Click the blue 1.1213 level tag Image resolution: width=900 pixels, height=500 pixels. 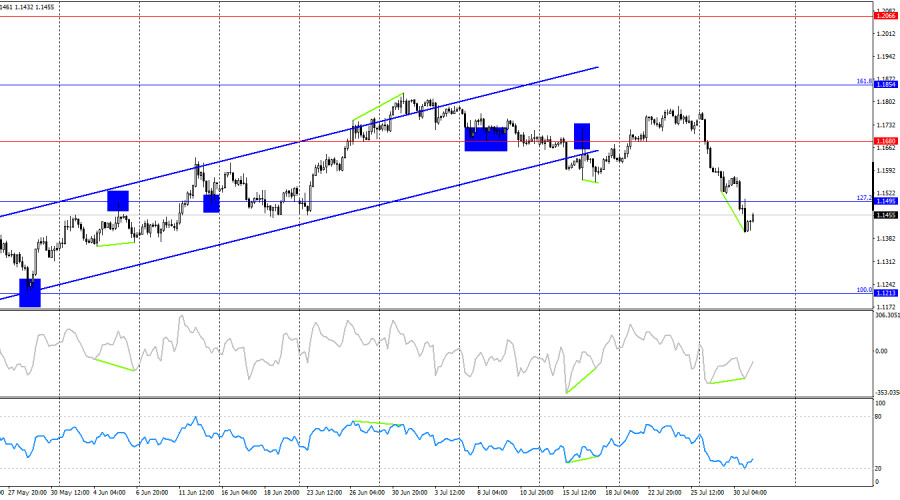tap(886, 293)
